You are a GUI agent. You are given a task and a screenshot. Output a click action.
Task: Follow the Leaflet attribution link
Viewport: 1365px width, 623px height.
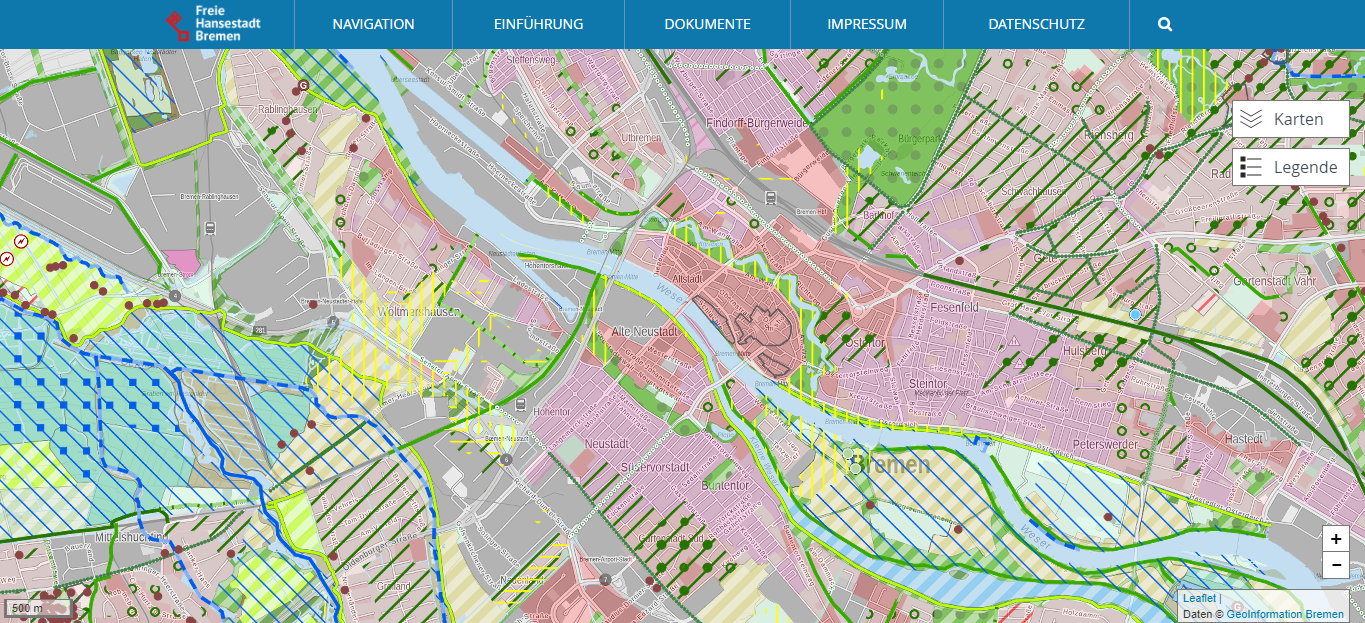(1199, 598)
